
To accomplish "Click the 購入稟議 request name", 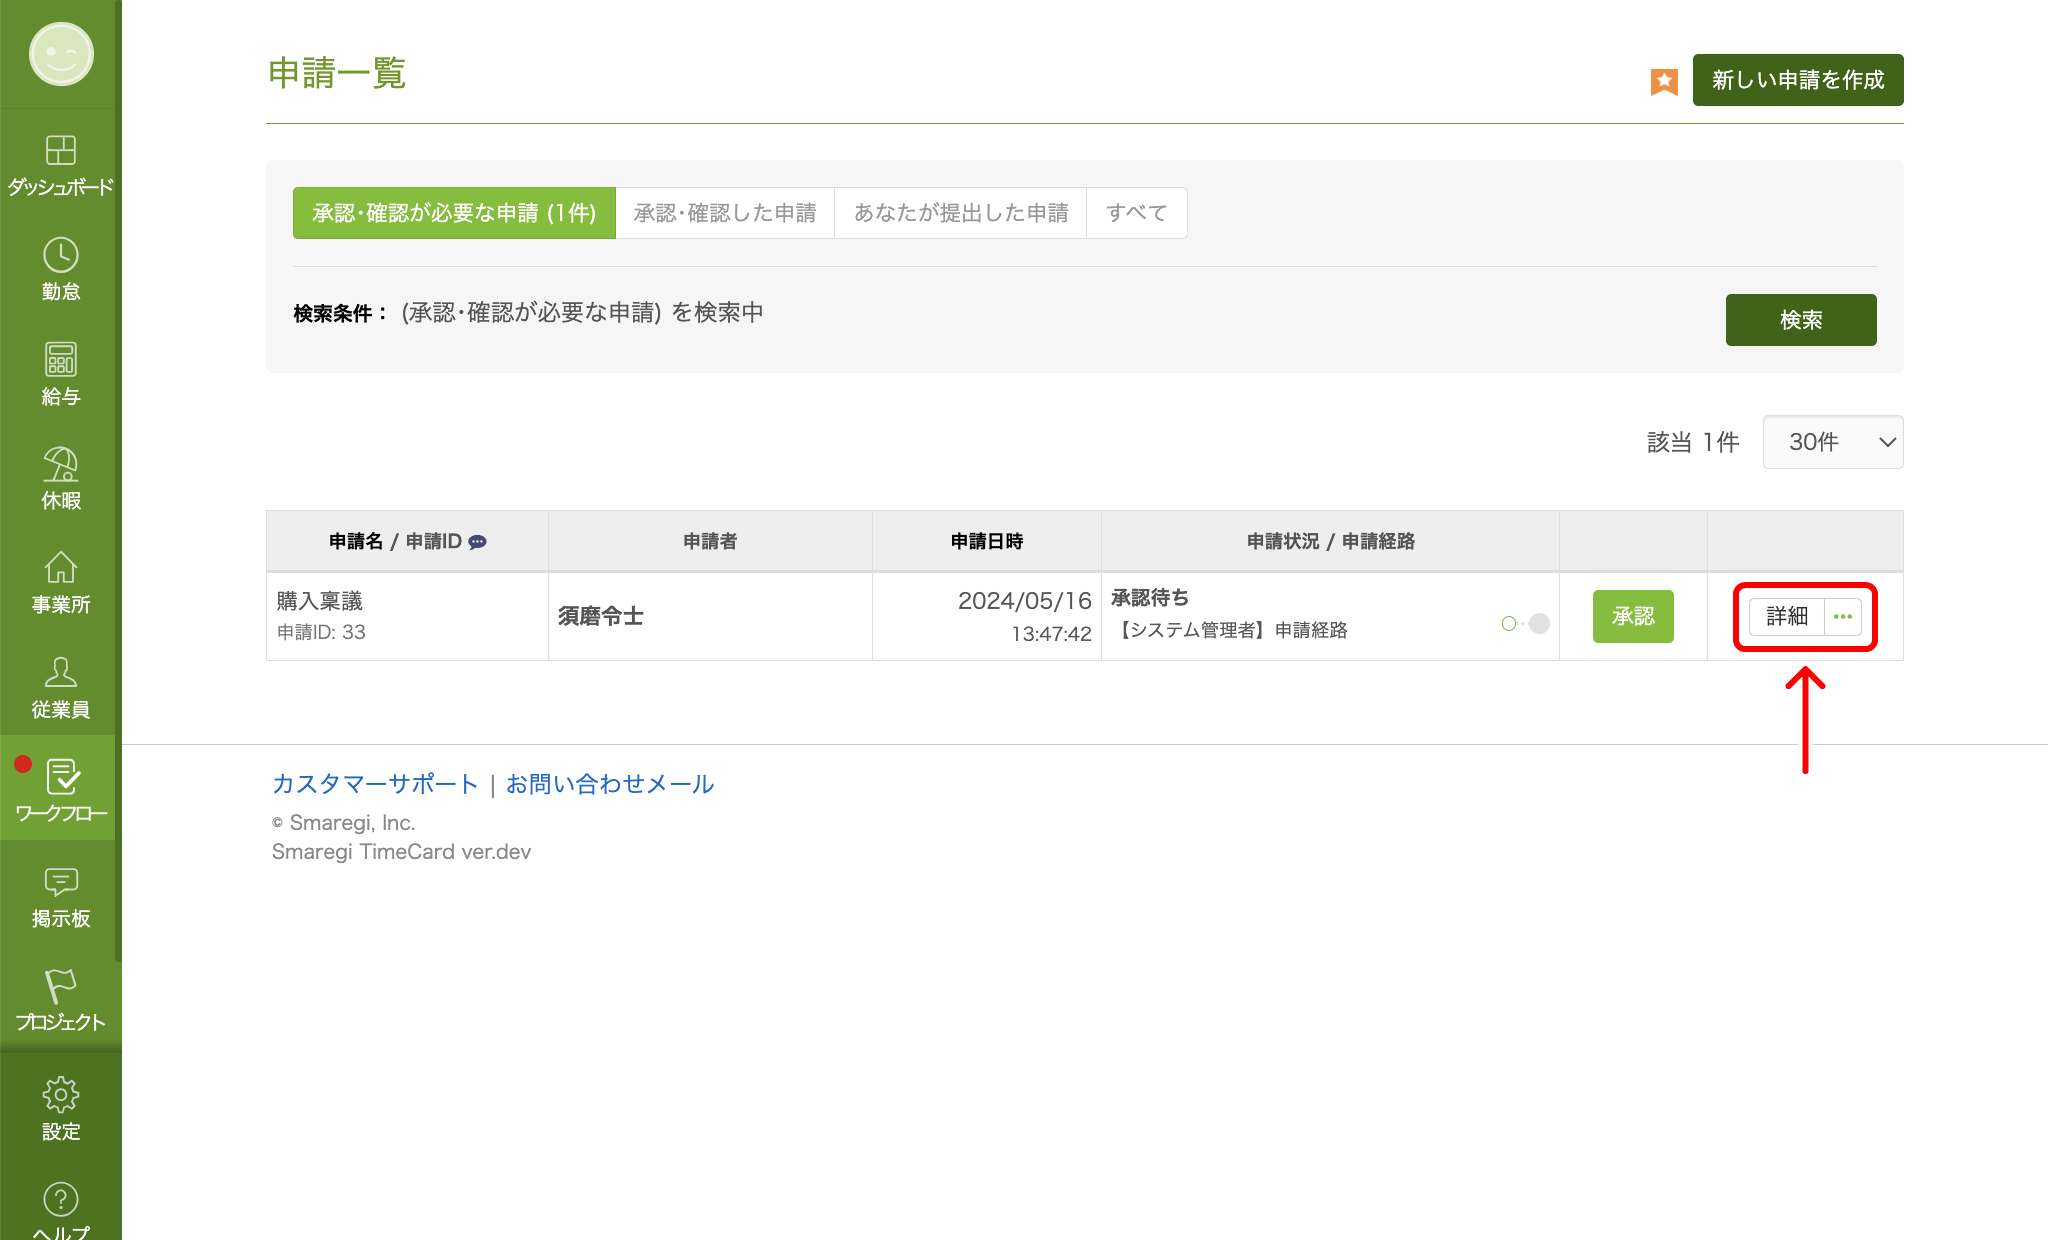I will (x=320, y=601).
